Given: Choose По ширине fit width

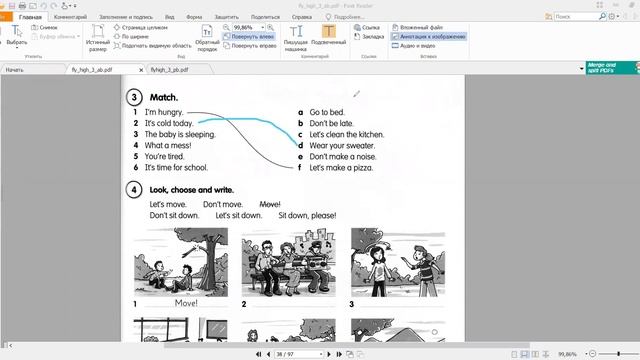Looking at the screenshot, I should (131, 36).
